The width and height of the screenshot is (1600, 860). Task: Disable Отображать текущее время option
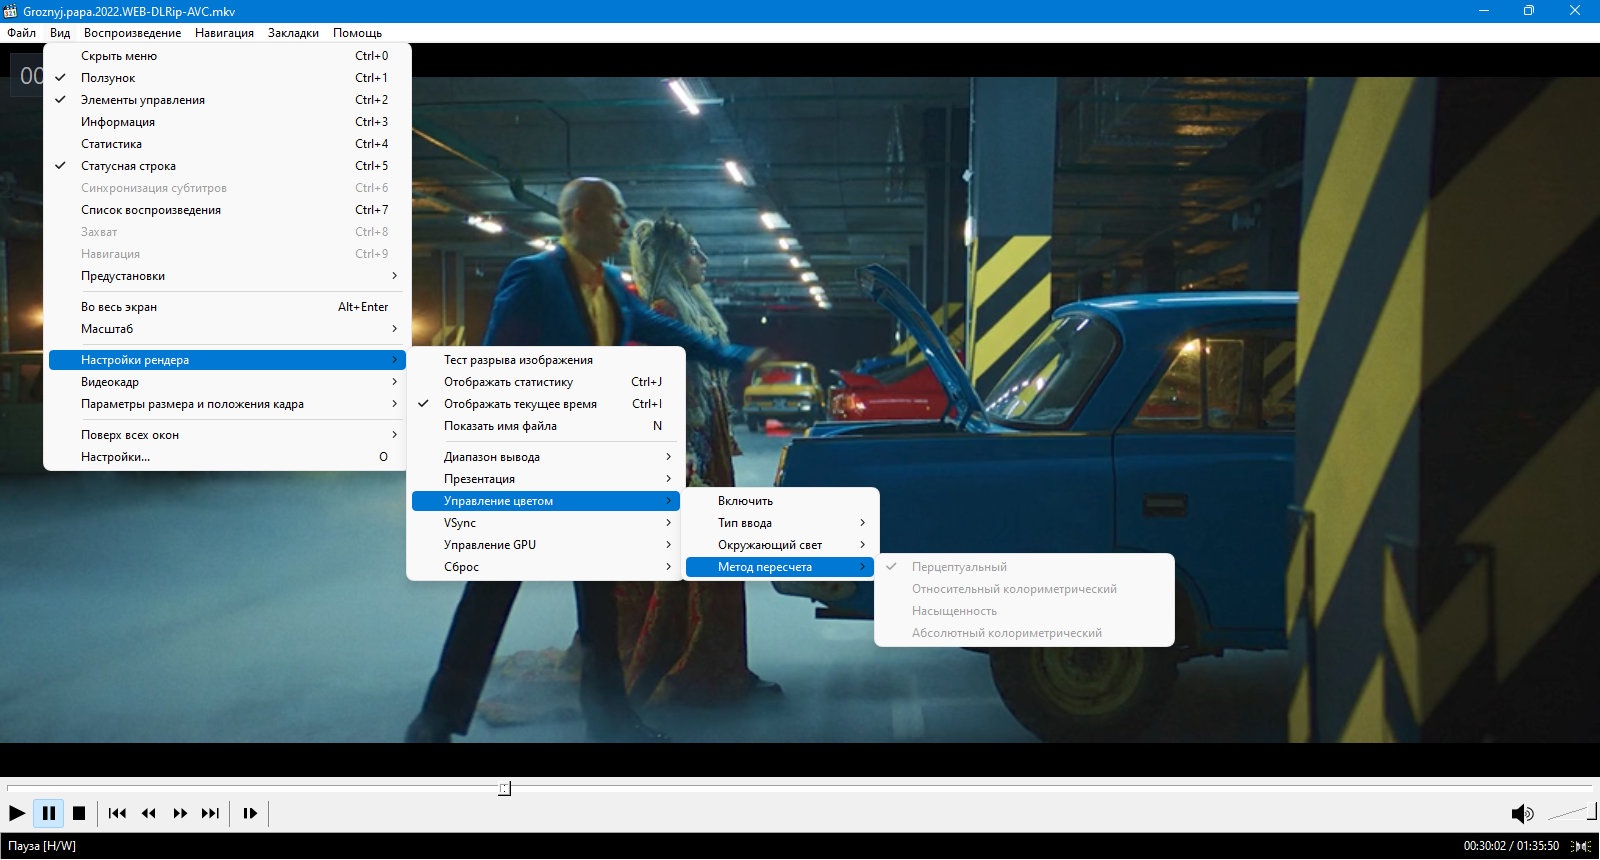coord(520,404)
